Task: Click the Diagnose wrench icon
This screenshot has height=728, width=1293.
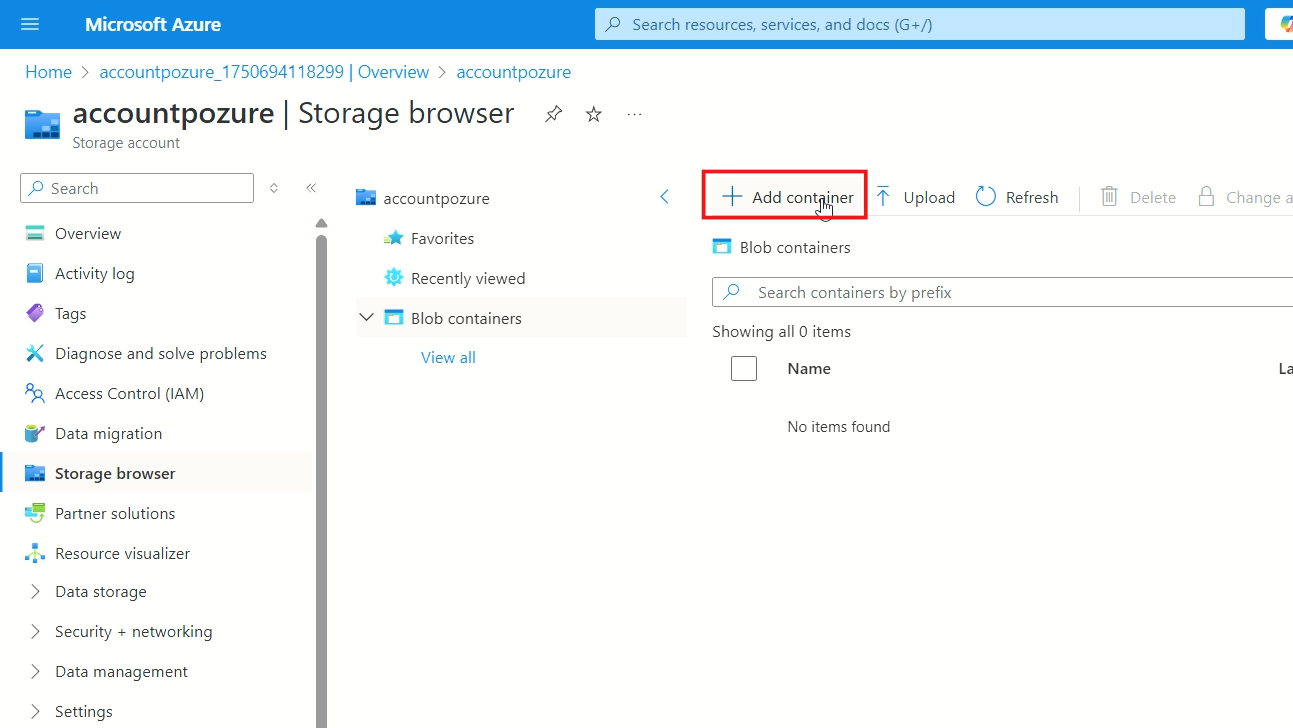Action: pos(35,353)
